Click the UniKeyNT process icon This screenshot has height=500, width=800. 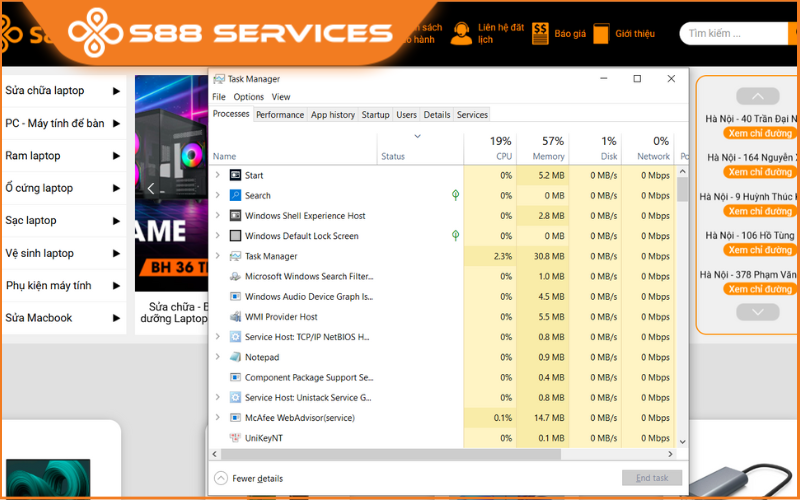[x=235, y=438]
